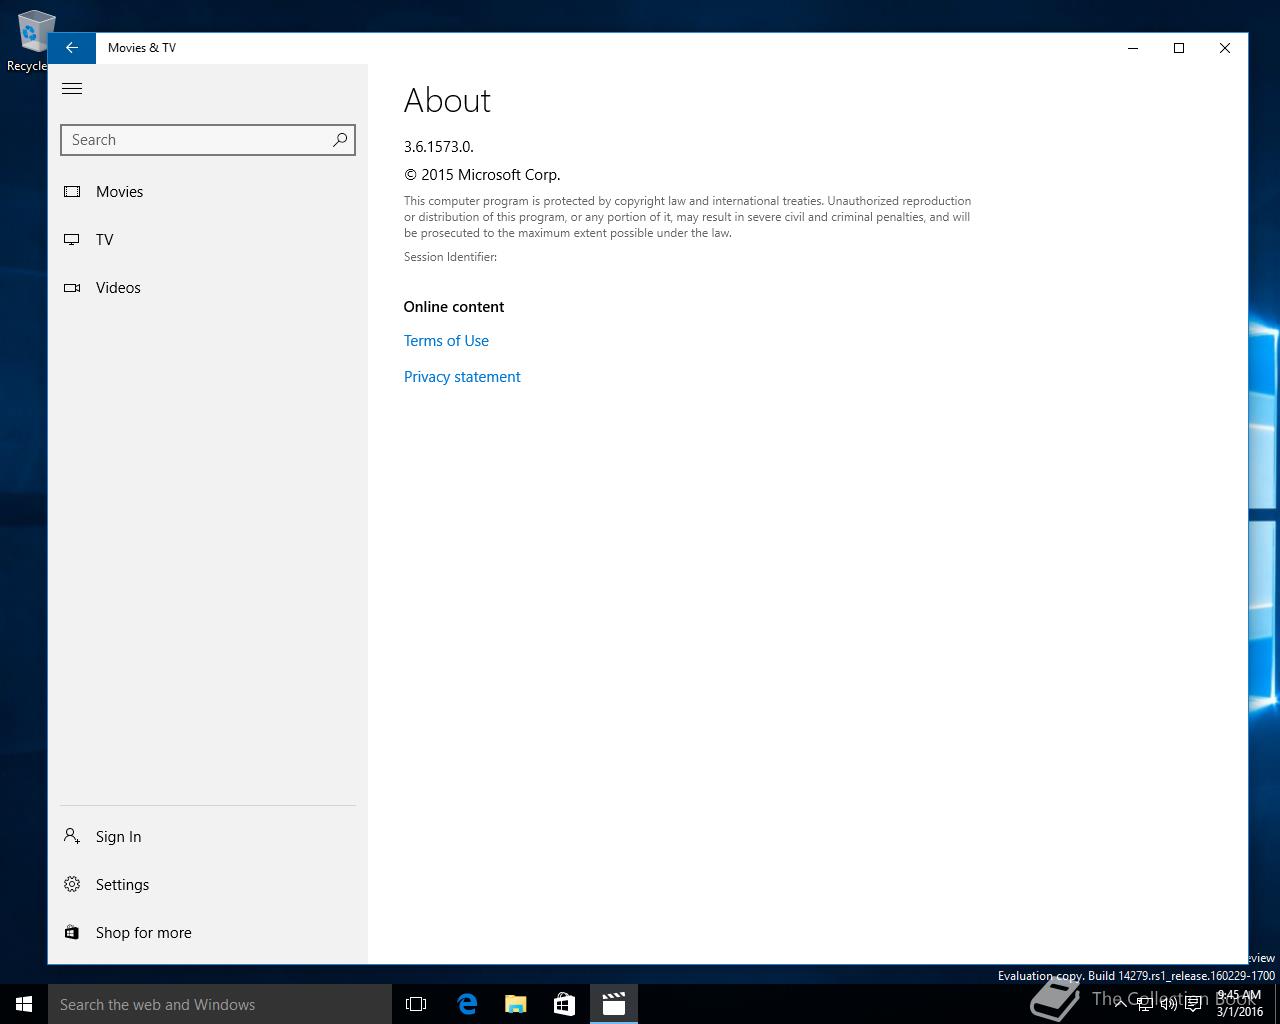The width and height of the screenshot is (1280, 1024).
Task: Click the gear Settings icon
Action: coord(72,884)
